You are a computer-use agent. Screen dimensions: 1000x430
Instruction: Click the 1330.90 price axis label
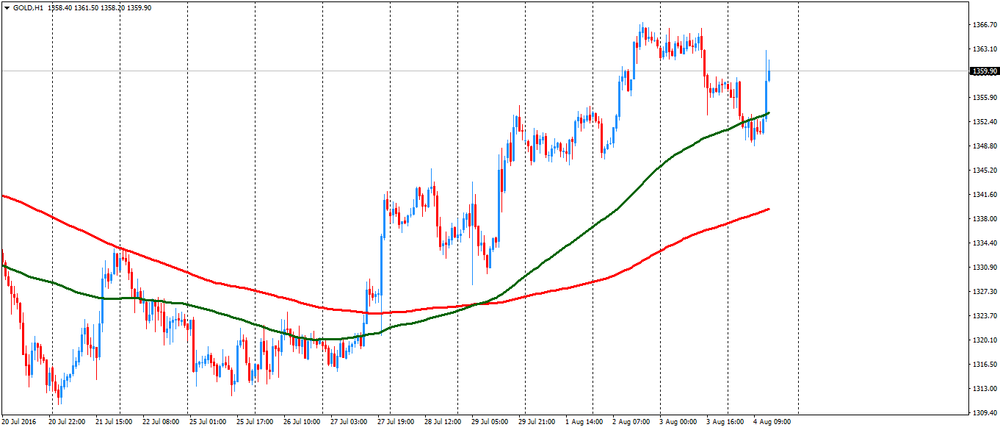point(985,267)
